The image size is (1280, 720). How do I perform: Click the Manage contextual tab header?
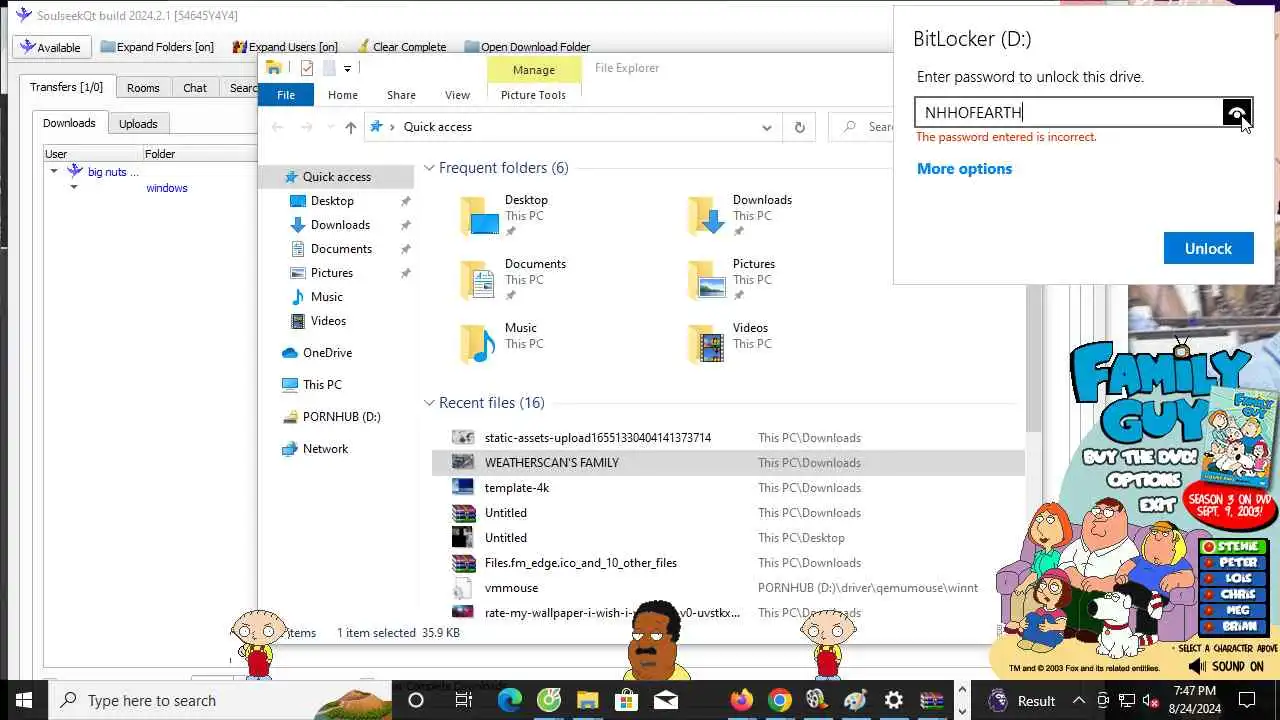point(533,70)
